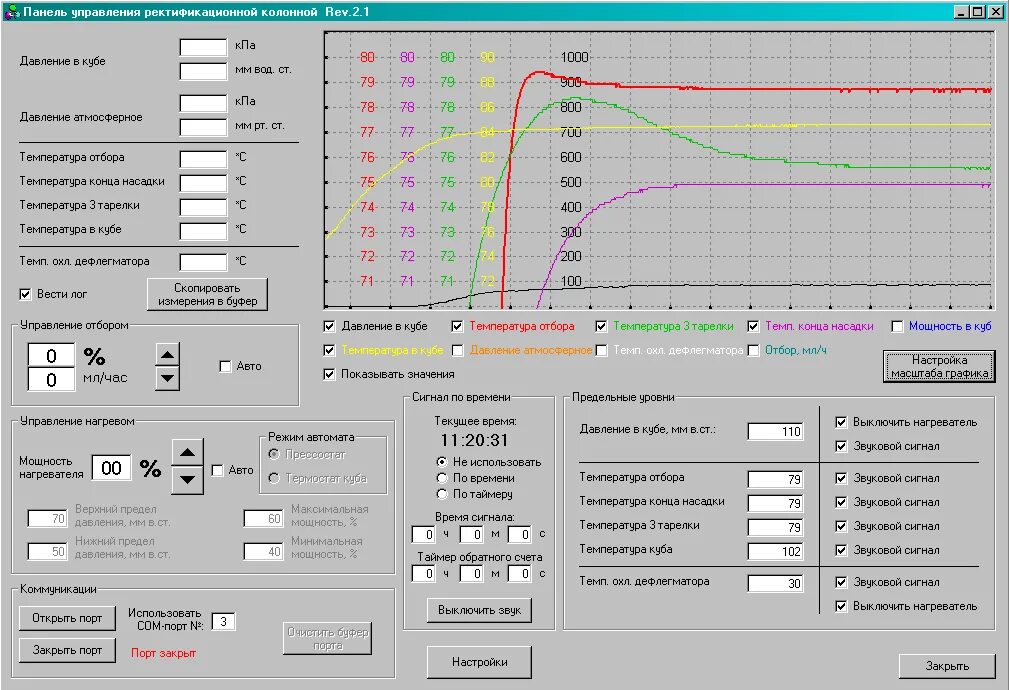
Task: Click the Закрыть button
Action: click(947, 666)
